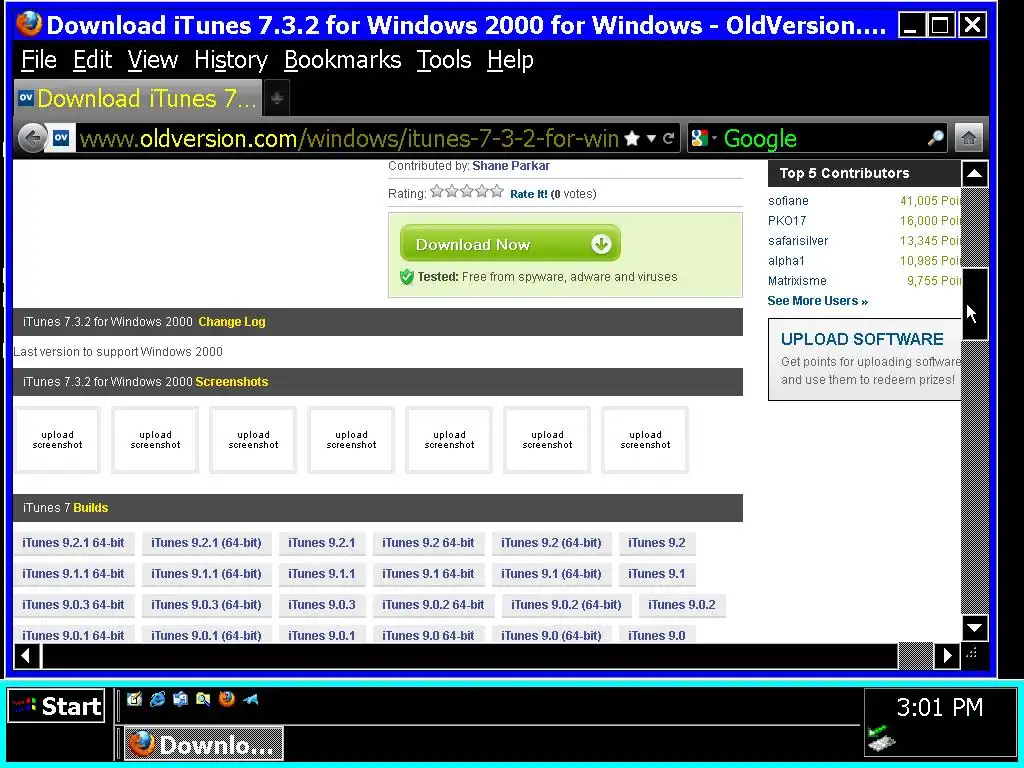
Task: Select the Download iTunes 7... tab
Action: pos(138,99)
